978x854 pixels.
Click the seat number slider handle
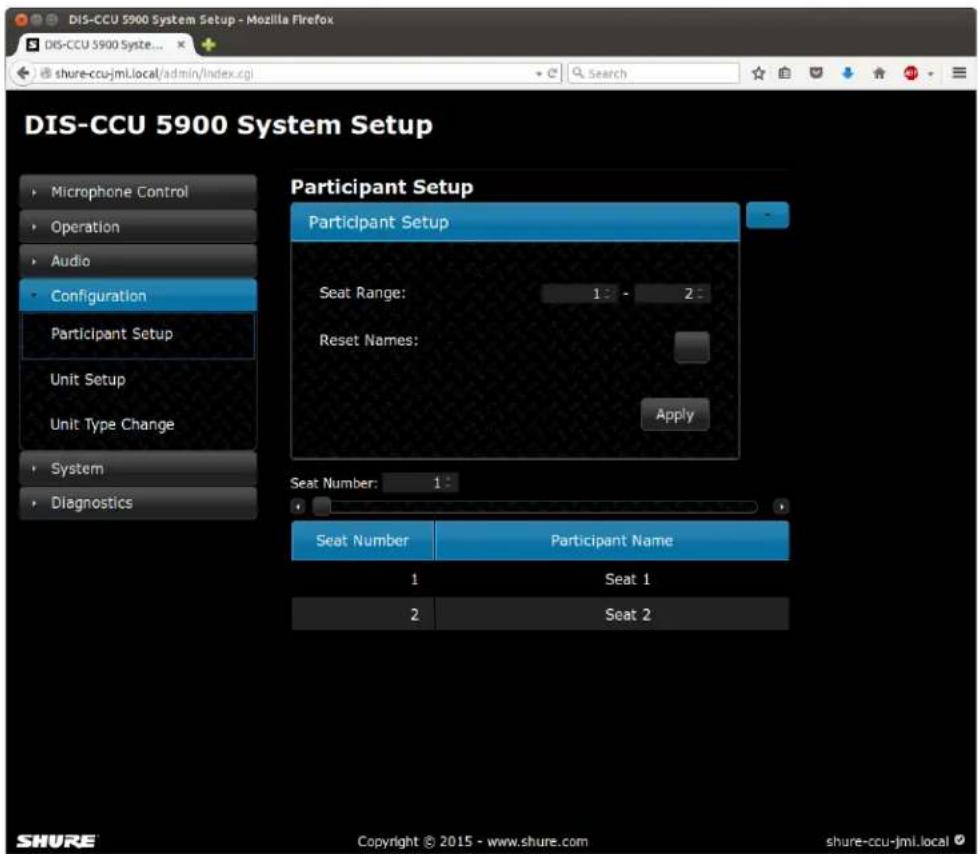(322, 506)
